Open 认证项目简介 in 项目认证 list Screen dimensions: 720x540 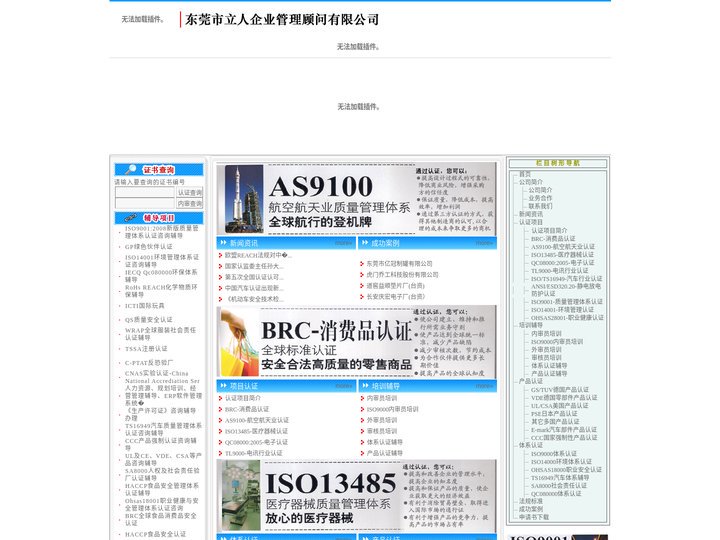coord(243,398)
